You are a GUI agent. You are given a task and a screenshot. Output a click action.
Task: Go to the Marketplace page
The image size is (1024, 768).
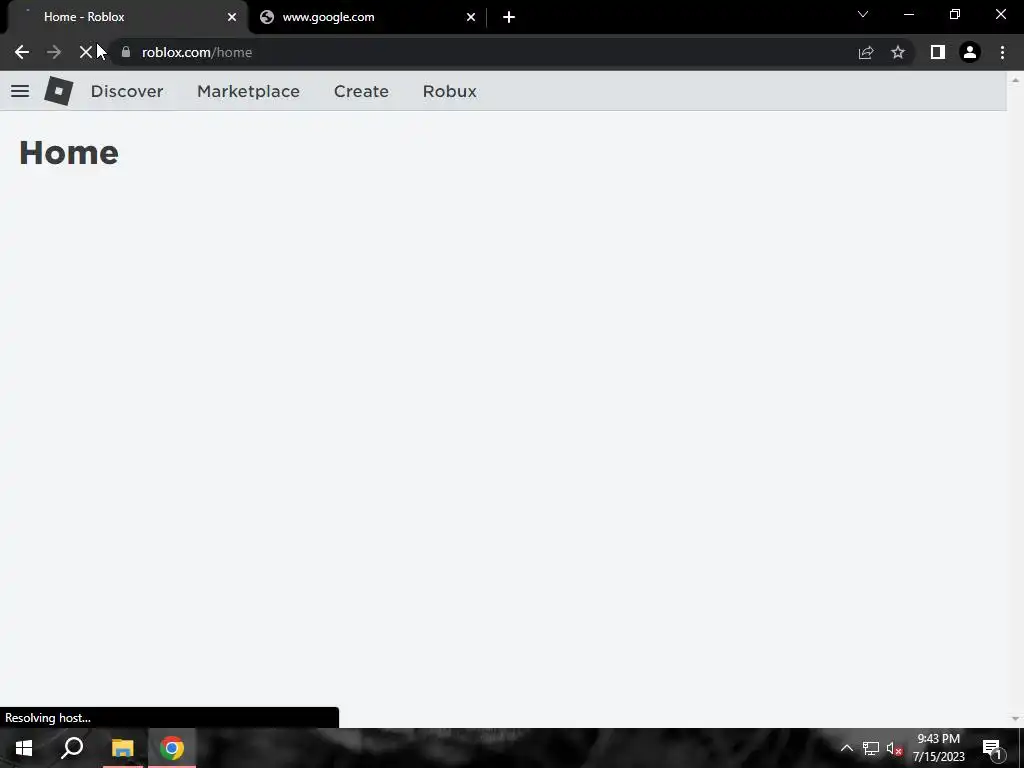(248, 91)
